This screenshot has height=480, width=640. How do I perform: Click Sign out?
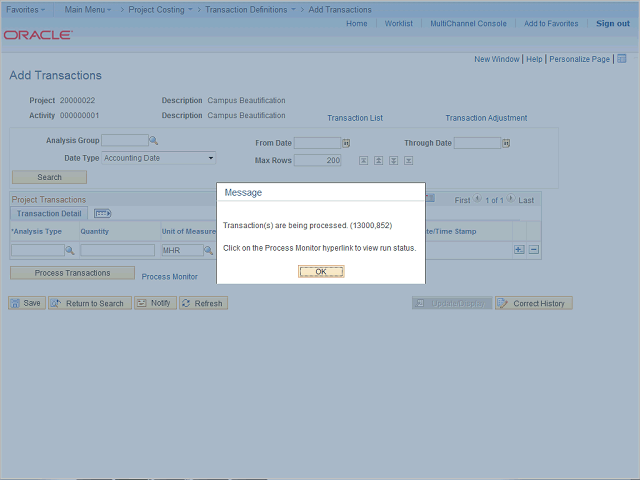613,24
